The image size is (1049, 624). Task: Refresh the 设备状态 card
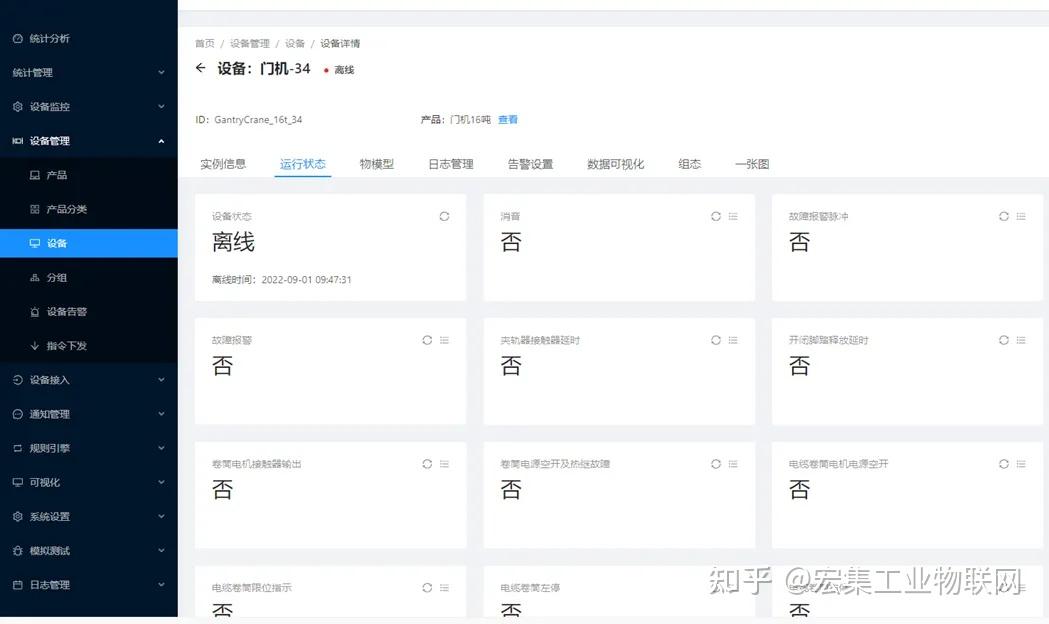pyautogui.click(x=444, y=216)
